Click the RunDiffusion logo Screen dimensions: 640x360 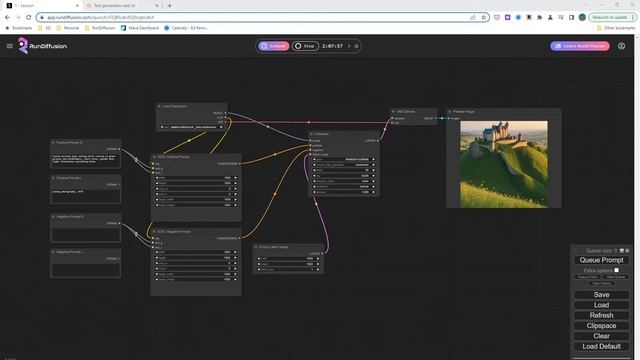point(42,46)
